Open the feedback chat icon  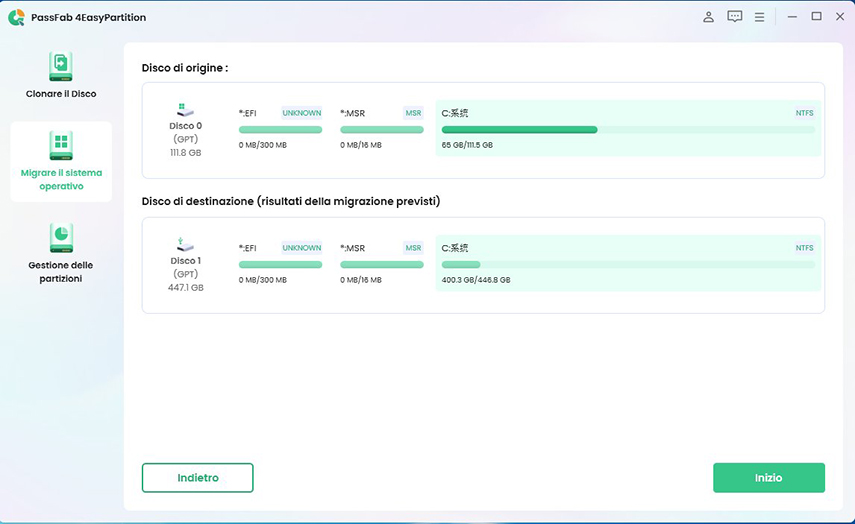(734, 17)
